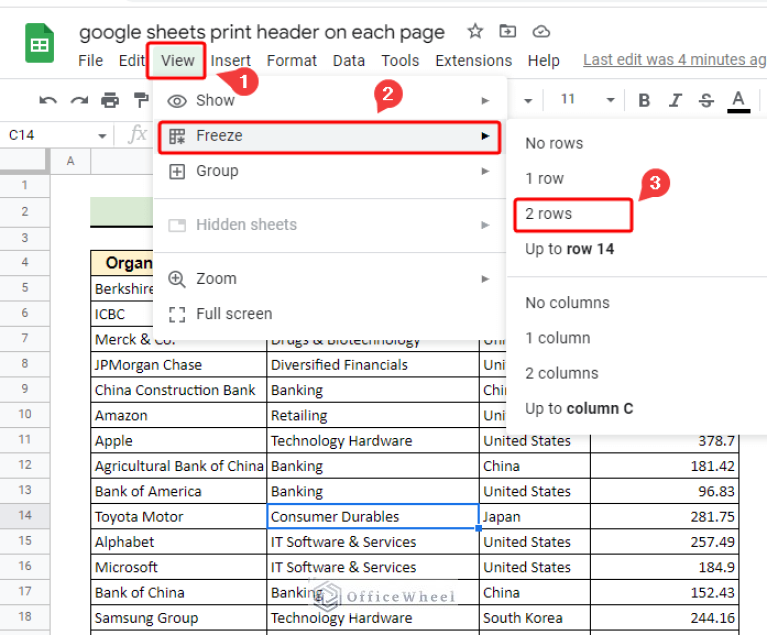Click cell Consumer Durables
767x635 pixels.
point(373,517)
